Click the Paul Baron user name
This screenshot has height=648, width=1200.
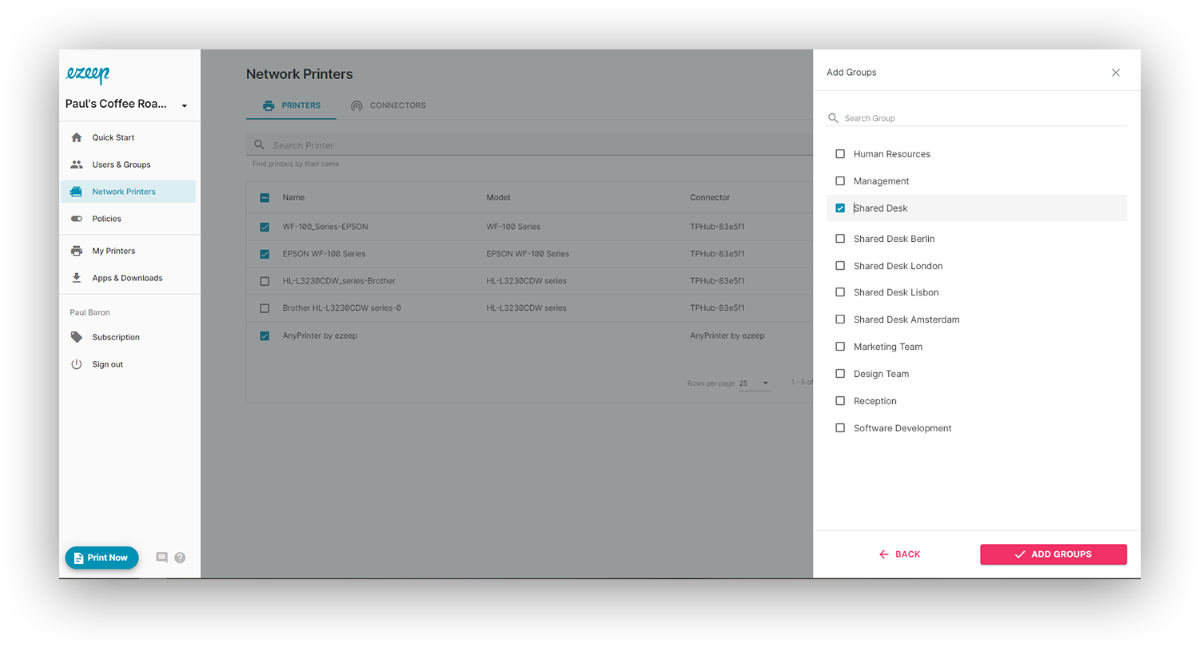90,312
